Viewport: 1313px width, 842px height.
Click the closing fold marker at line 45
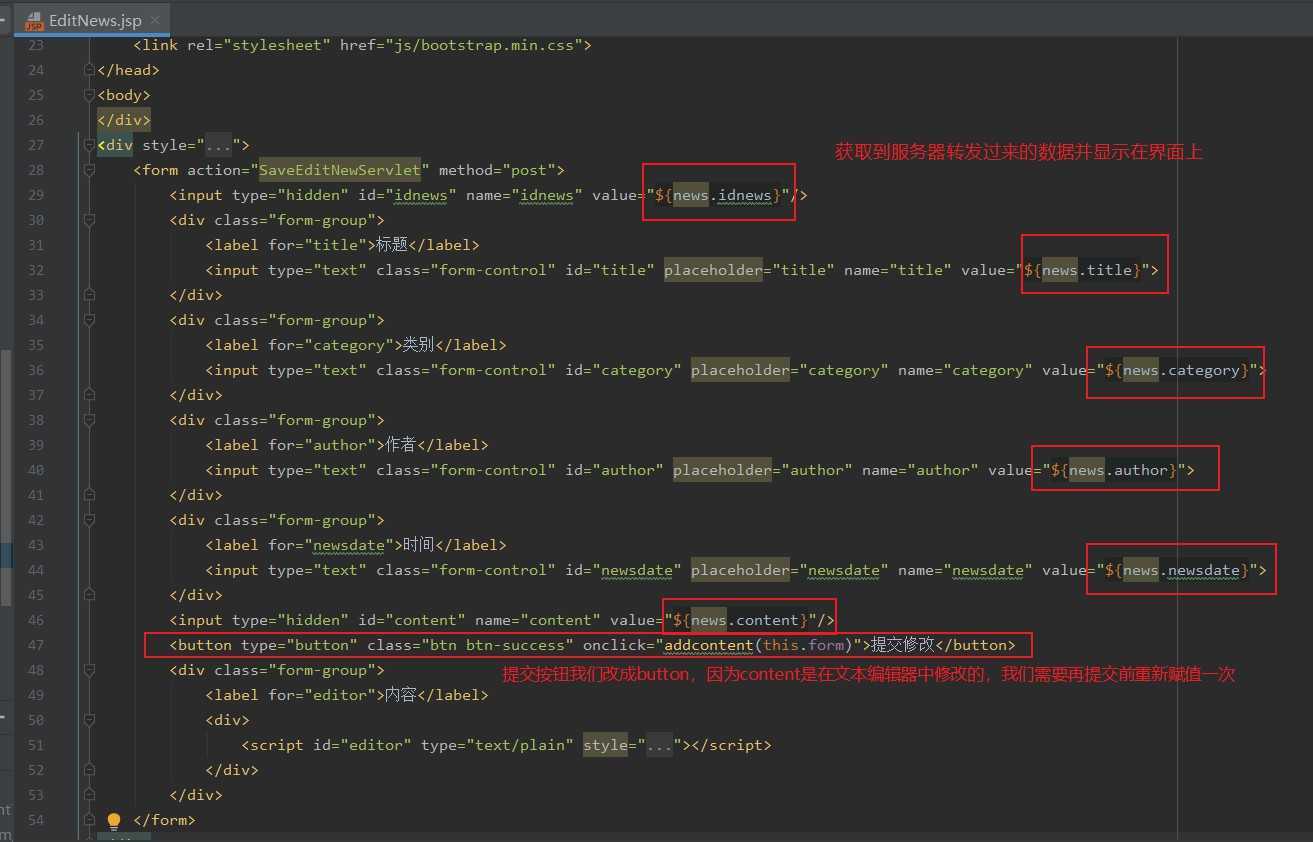point(89,595)
